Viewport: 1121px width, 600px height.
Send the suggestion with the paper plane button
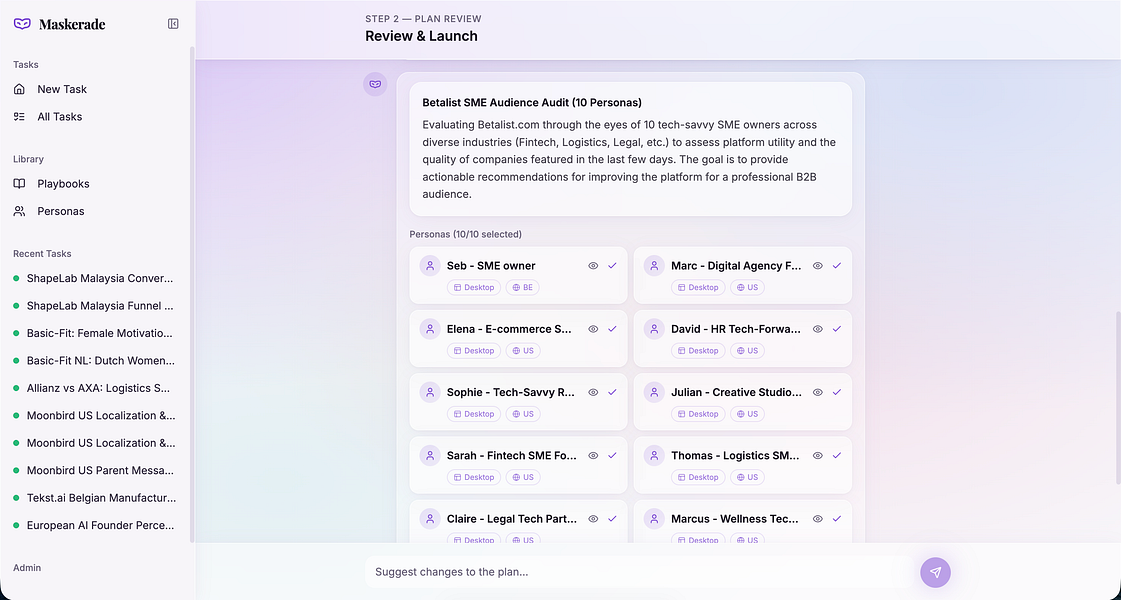(x=936, y=572)
